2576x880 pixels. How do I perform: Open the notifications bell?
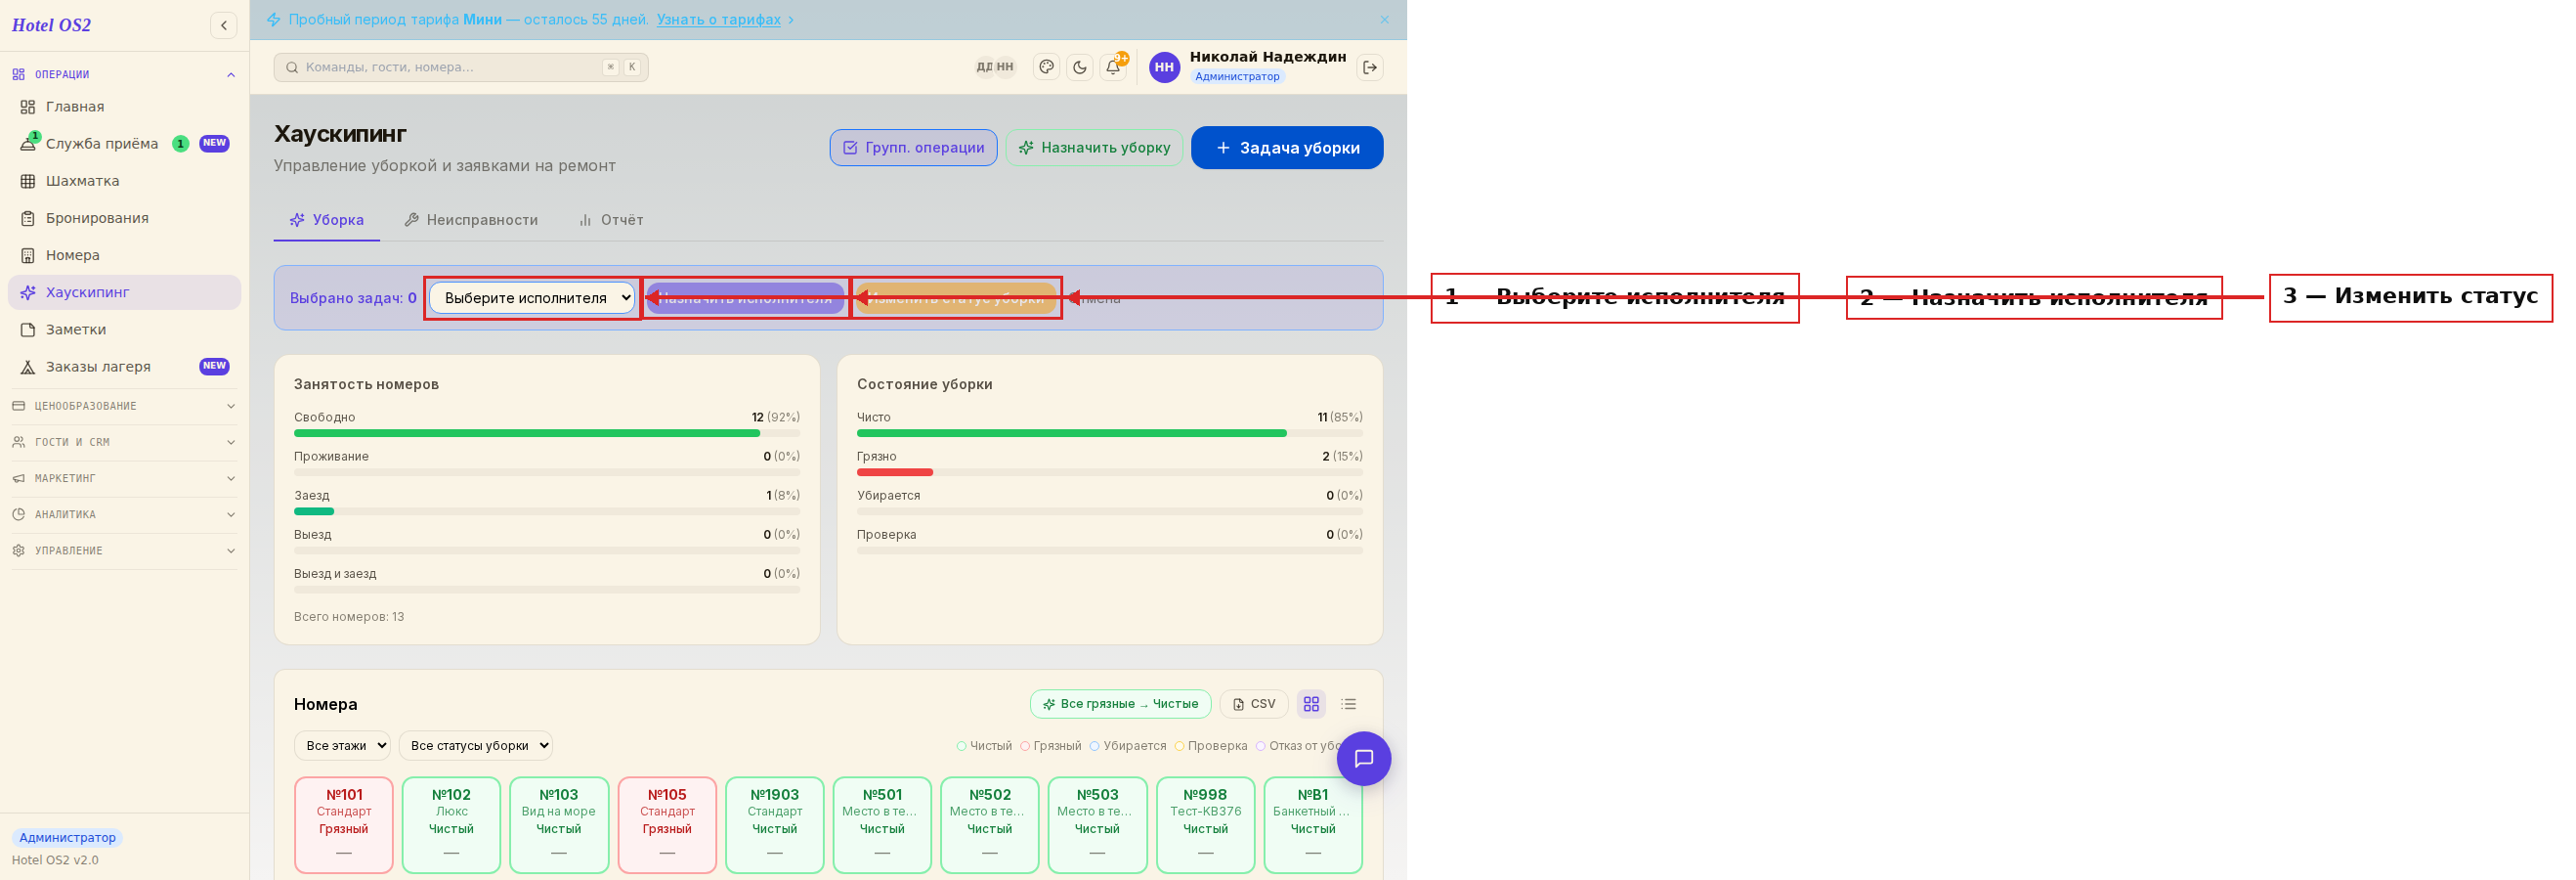[1113, 67]
